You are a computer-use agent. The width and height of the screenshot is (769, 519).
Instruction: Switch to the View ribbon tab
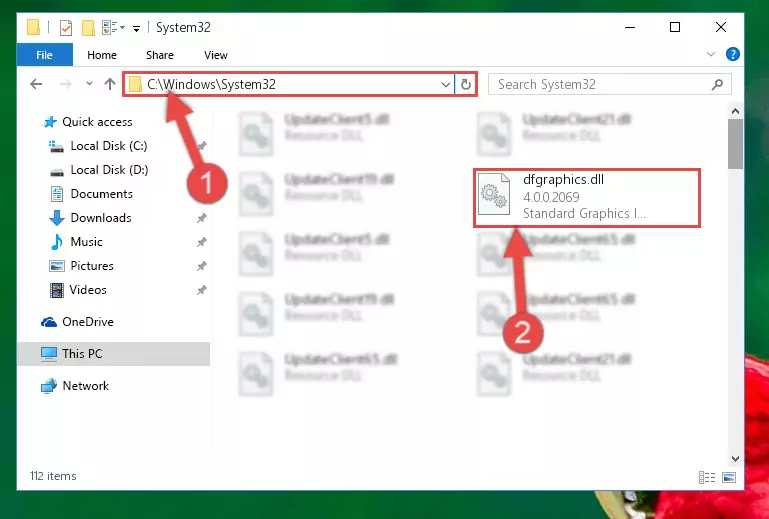tap(216, 55)
